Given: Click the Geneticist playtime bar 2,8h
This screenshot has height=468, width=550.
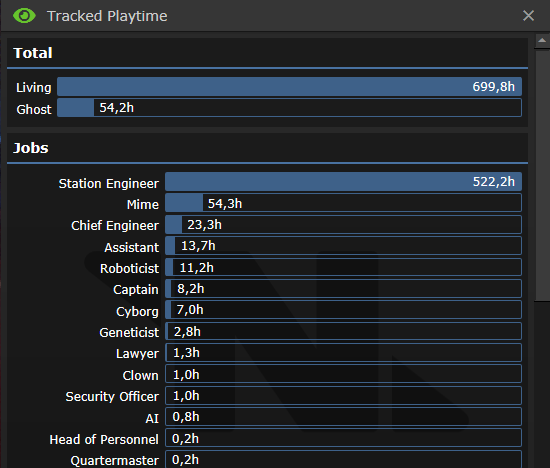Looking at the screenshot, I should tap(343, 332).
